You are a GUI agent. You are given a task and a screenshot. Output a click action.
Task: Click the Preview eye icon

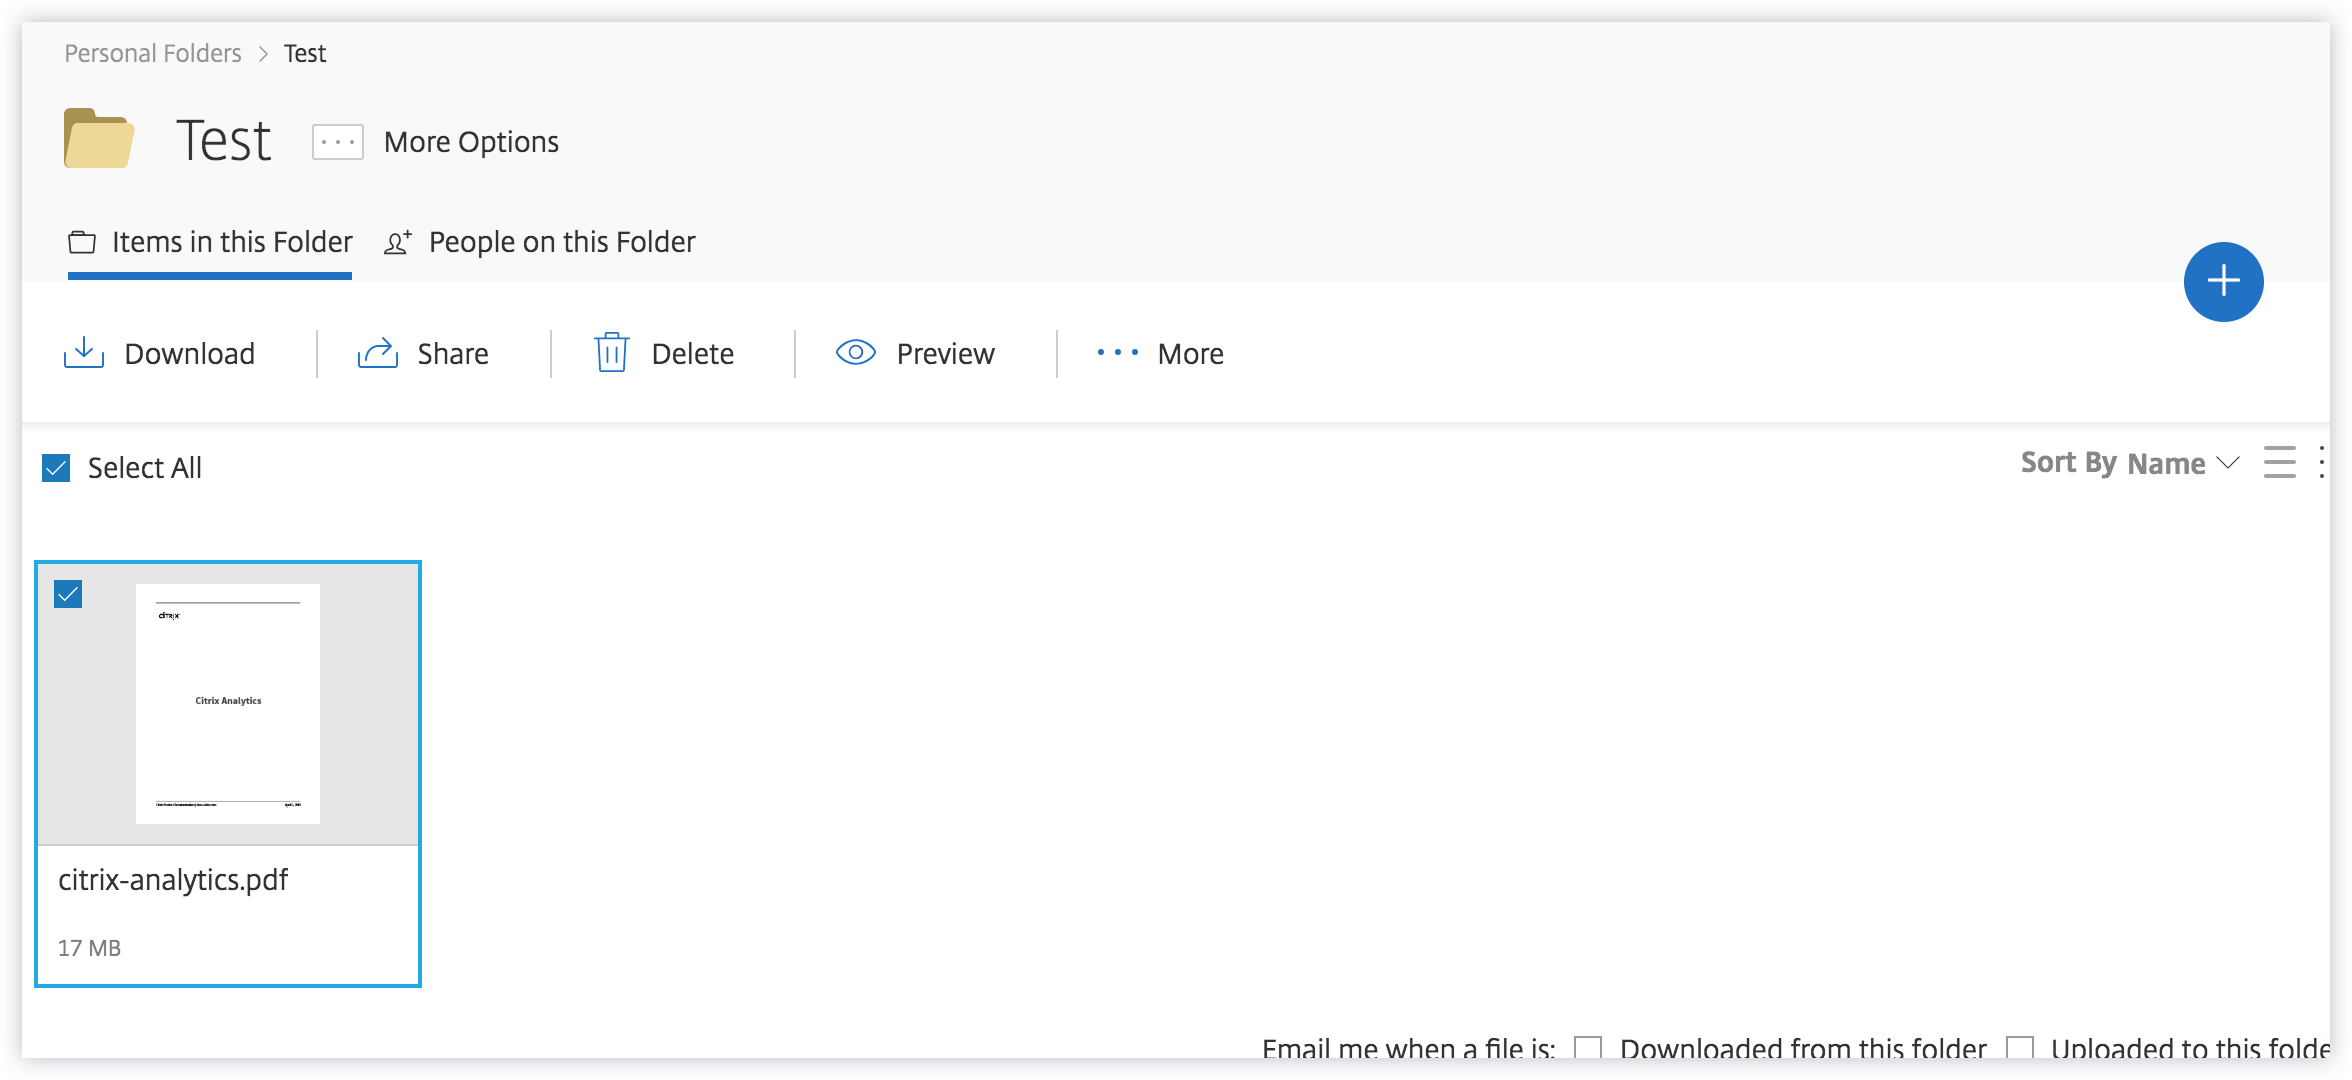coord(856,352)
